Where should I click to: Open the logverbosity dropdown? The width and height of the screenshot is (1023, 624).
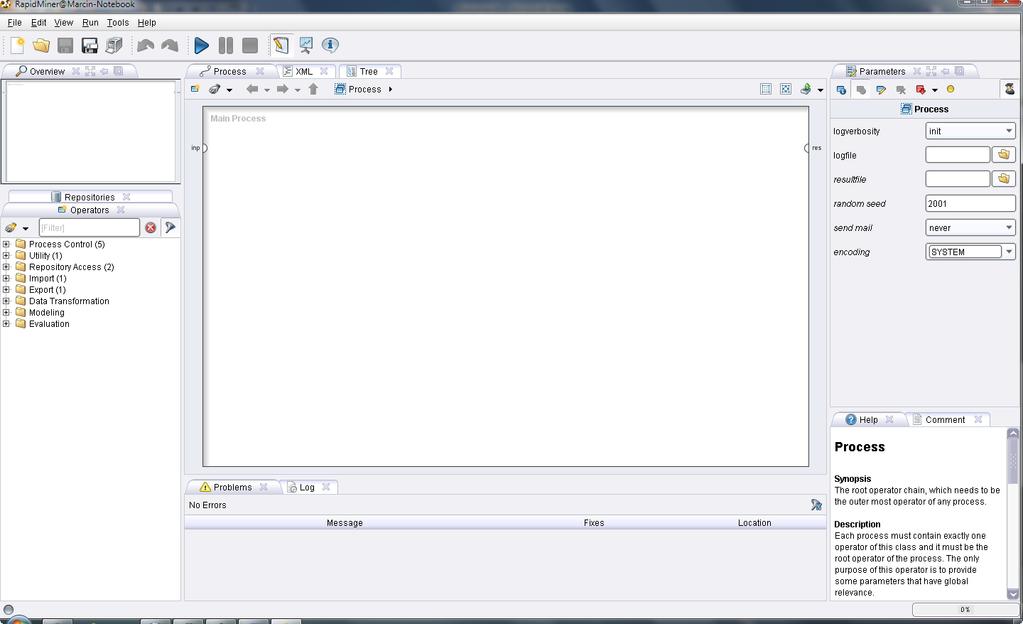coord(970,131)
